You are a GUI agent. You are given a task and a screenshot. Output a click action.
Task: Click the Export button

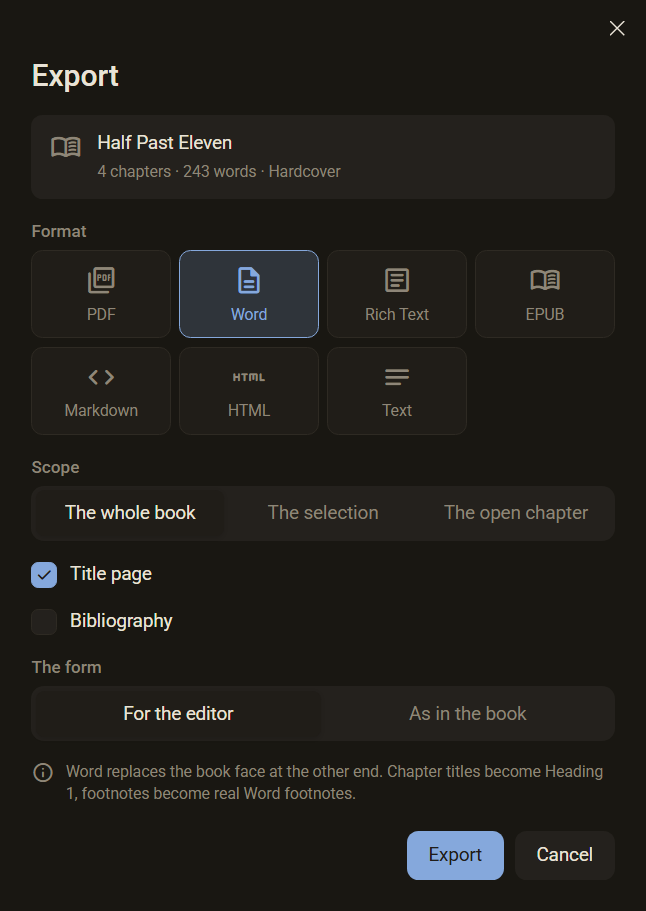tap(455, 855)
